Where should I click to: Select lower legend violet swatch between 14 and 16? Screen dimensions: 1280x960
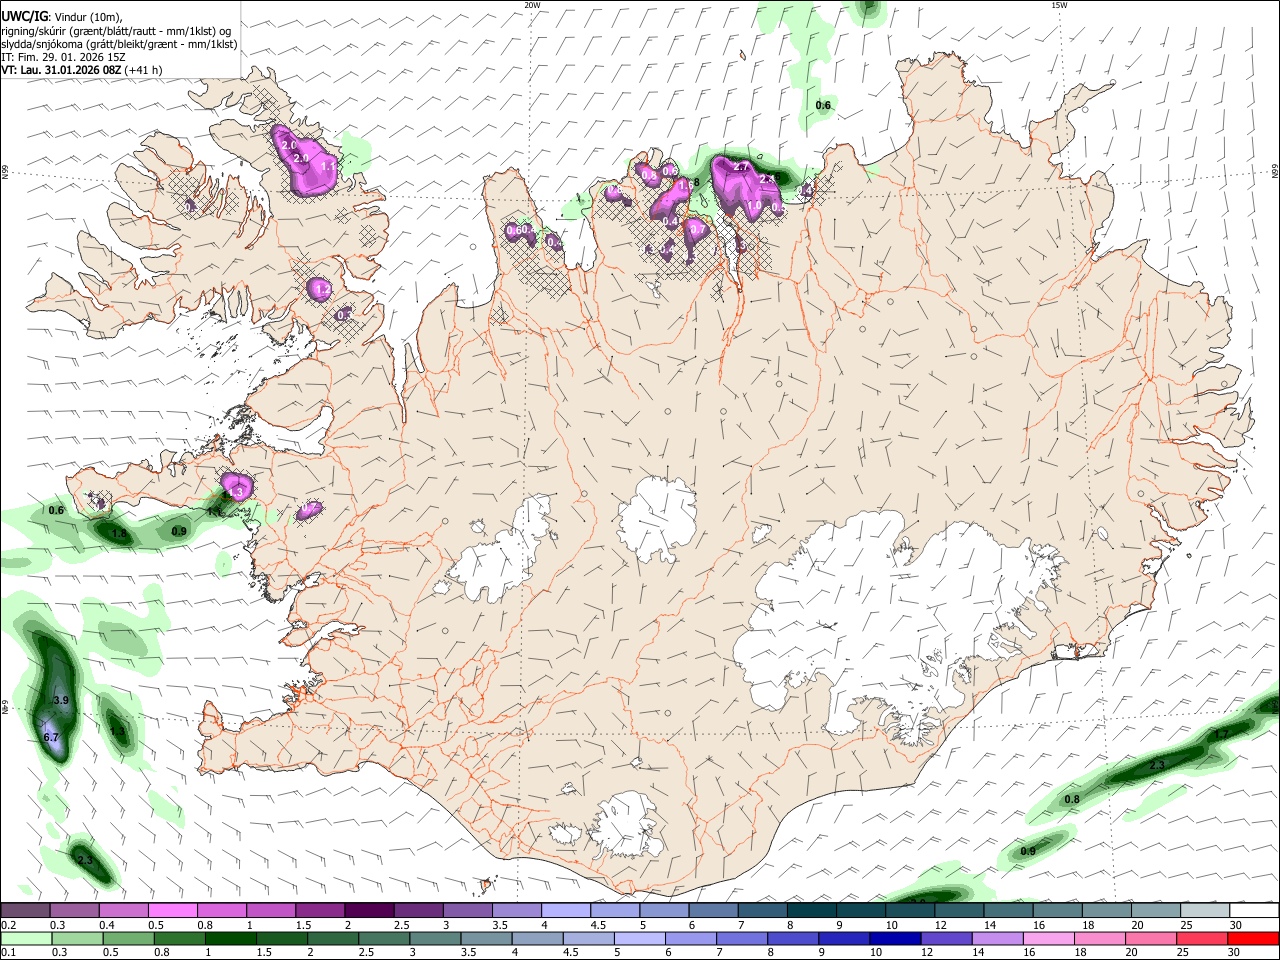pos(997,938)
